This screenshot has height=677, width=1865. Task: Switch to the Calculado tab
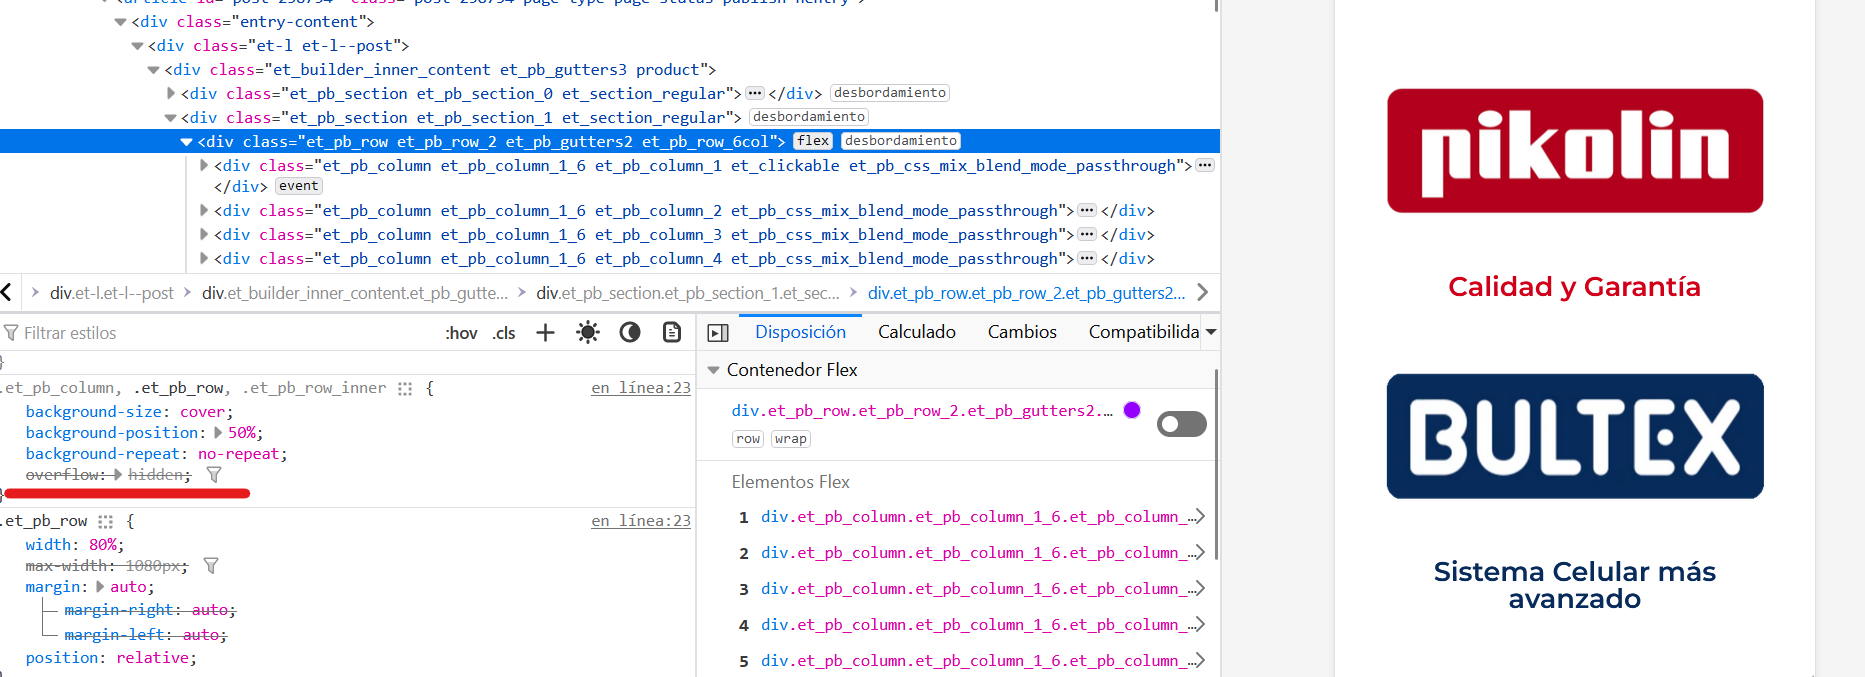[x=917, y=332]
